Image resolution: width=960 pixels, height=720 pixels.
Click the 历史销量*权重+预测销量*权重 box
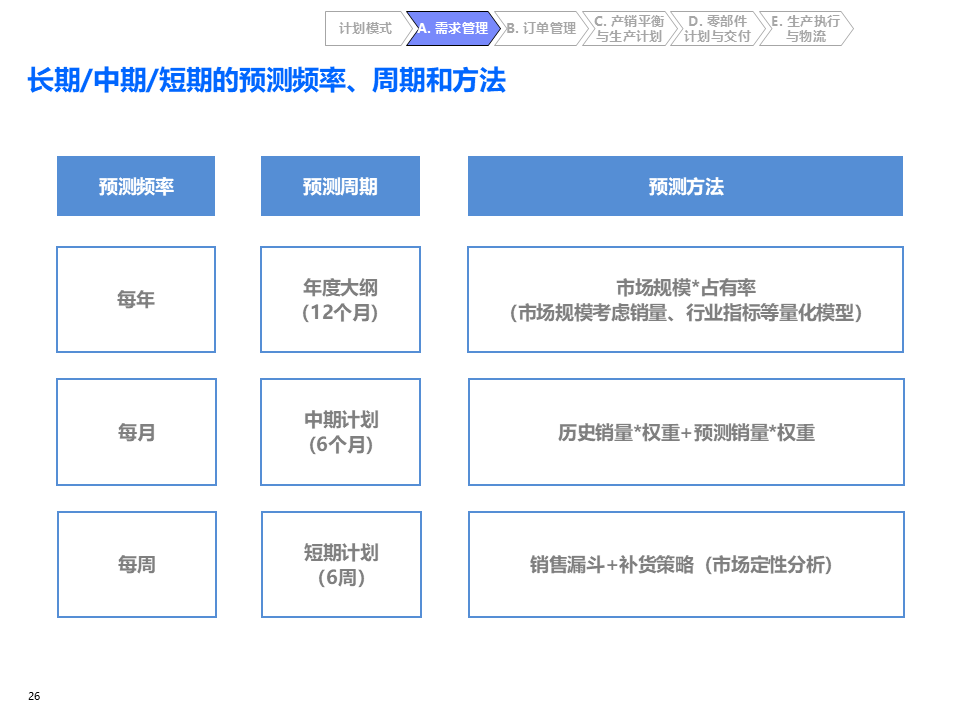tap(686, 432)
